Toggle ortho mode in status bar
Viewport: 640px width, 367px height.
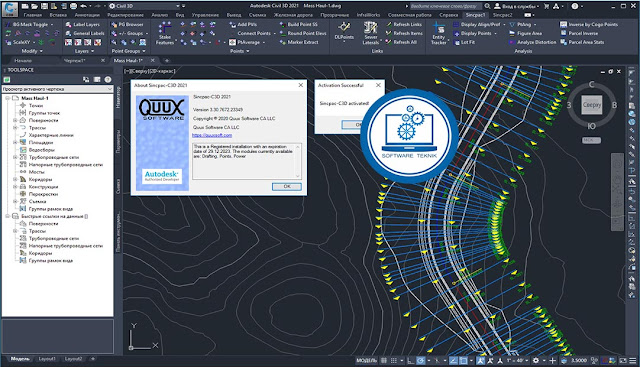pyautogui.click(x=410, y=360)
